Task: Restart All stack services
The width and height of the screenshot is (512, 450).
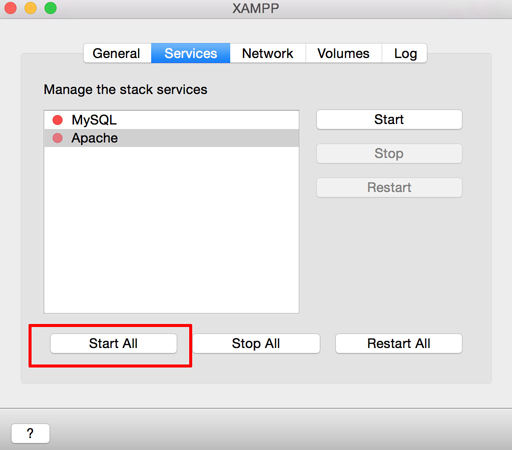Action: point(399,343)
